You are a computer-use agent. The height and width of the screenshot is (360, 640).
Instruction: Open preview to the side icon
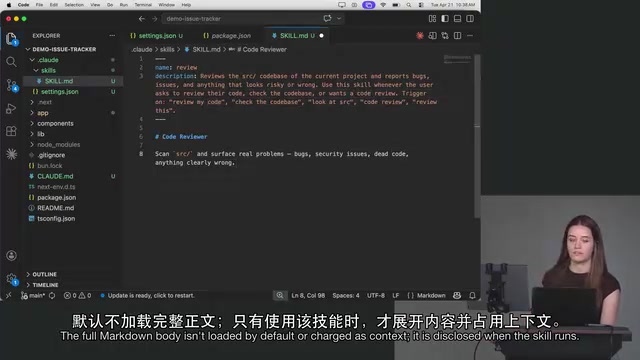click(x=432, y=36)
